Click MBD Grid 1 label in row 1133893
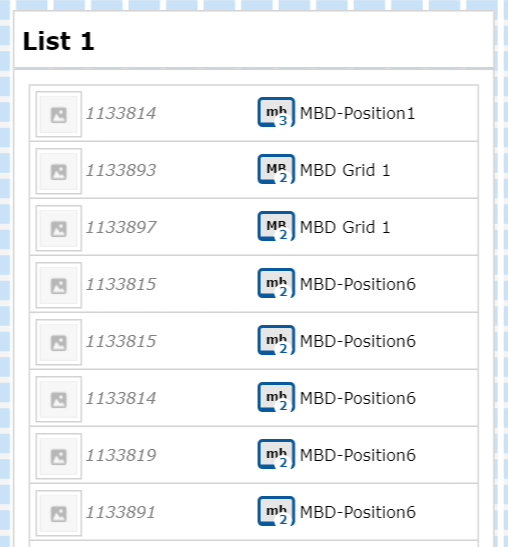 coord(345,170)
